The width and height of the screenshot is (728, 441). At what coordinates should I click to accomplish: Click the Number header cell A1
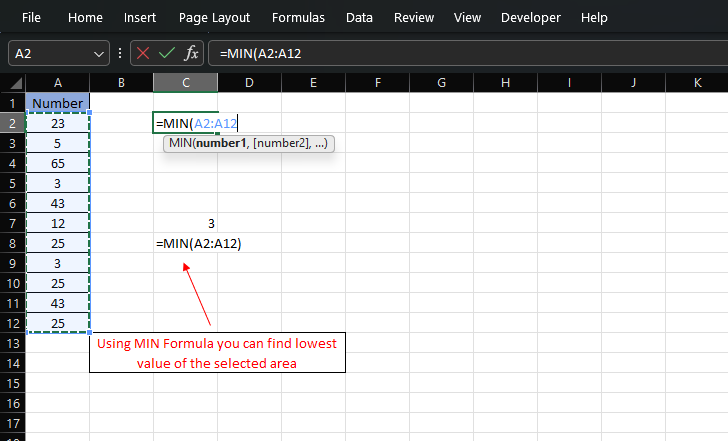[57, 103]
